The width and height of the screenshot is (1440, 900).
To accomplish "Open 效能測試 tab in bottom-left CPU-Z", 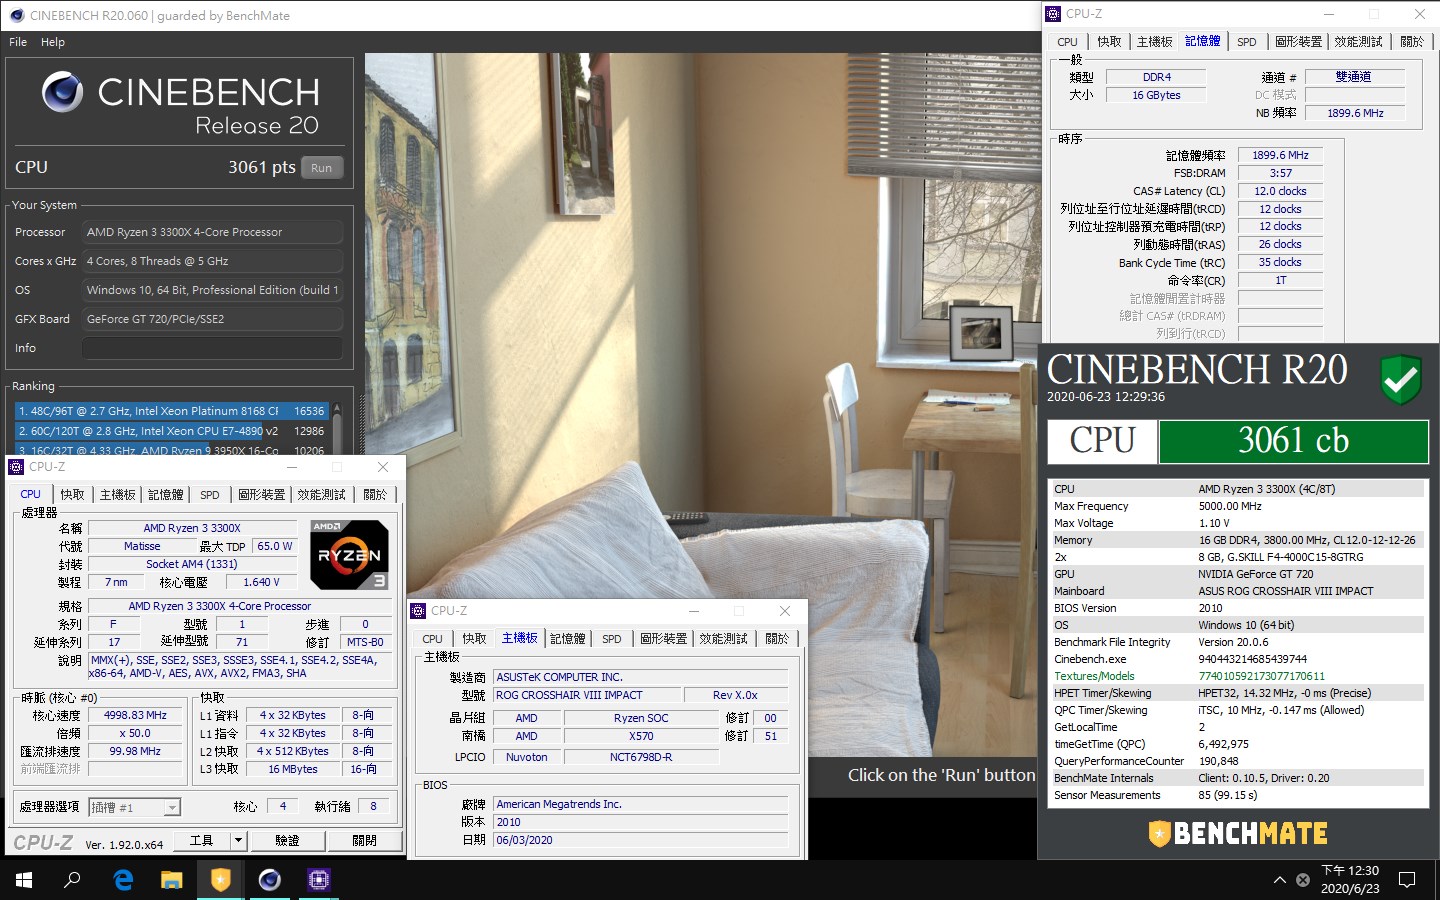I will (x=321, y=495).
